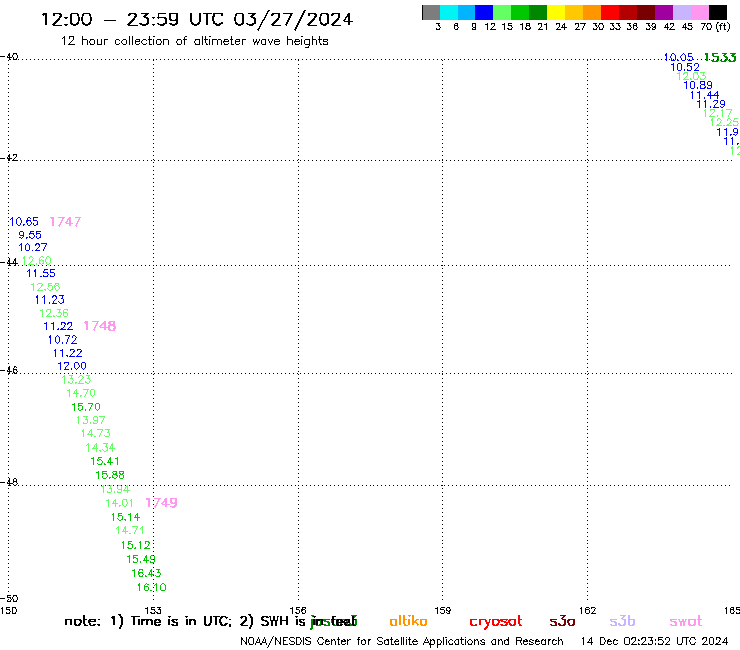Click the '70 (ft)' legend unit label
This screenshot has width=740, height=650.
(x=715, y=27)
